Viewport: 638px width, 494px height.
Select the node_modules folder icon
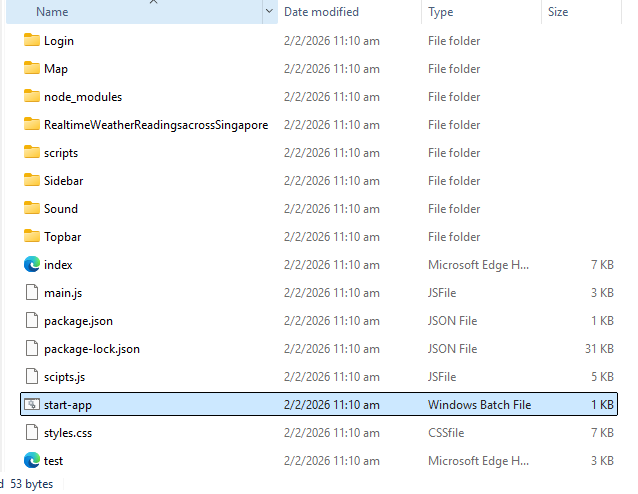[x=32, y=96]
